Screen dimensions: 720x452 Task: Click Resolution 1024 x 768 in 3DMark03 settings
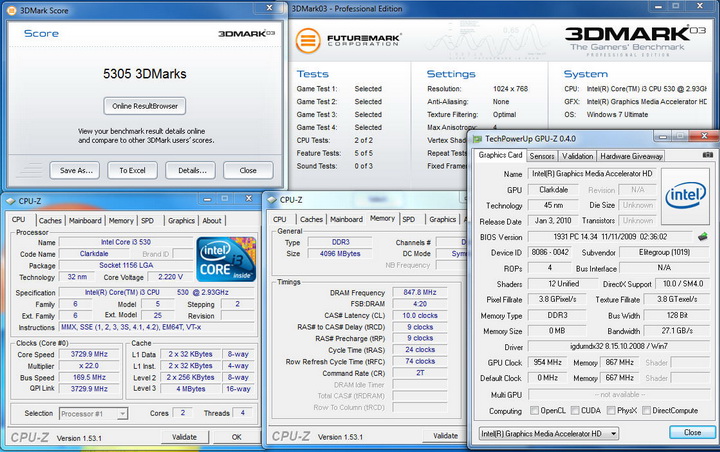tap(511, 89)
